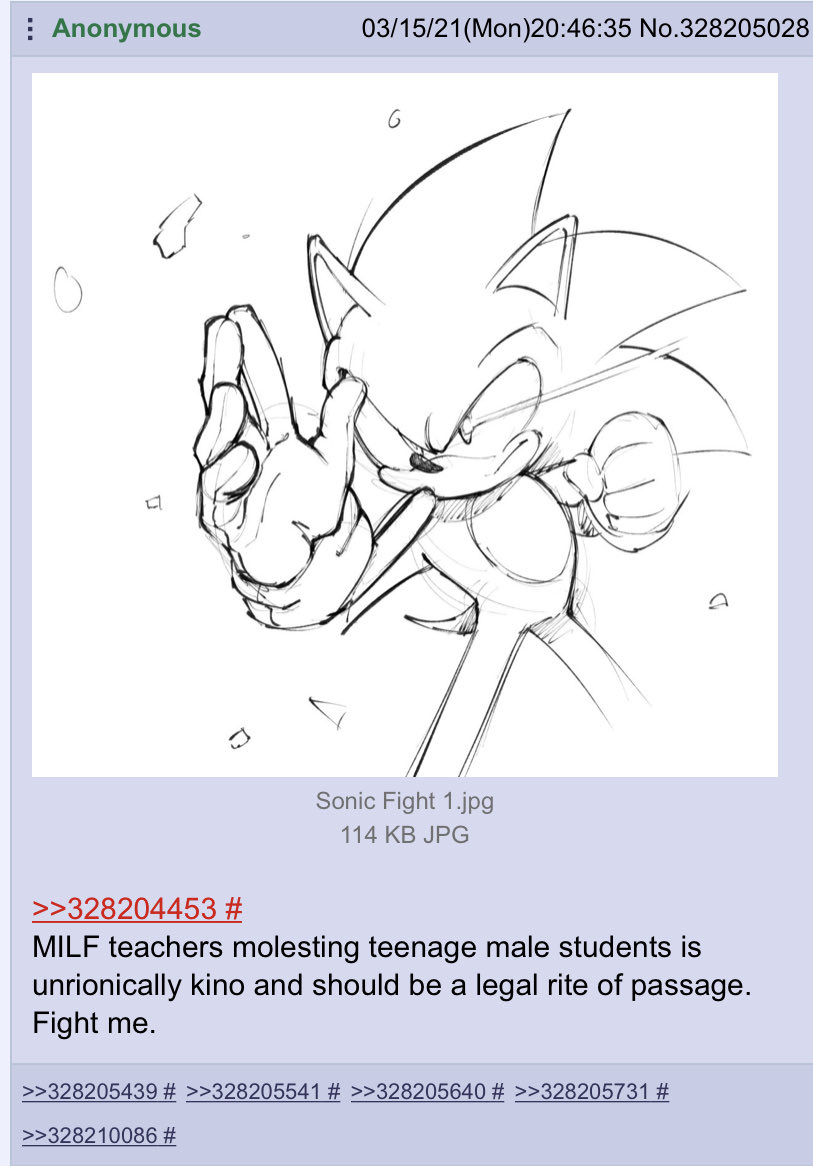813x1166 pixels.
Task: Expand the Sonic sketch image thumbnail
Action: 405,425
